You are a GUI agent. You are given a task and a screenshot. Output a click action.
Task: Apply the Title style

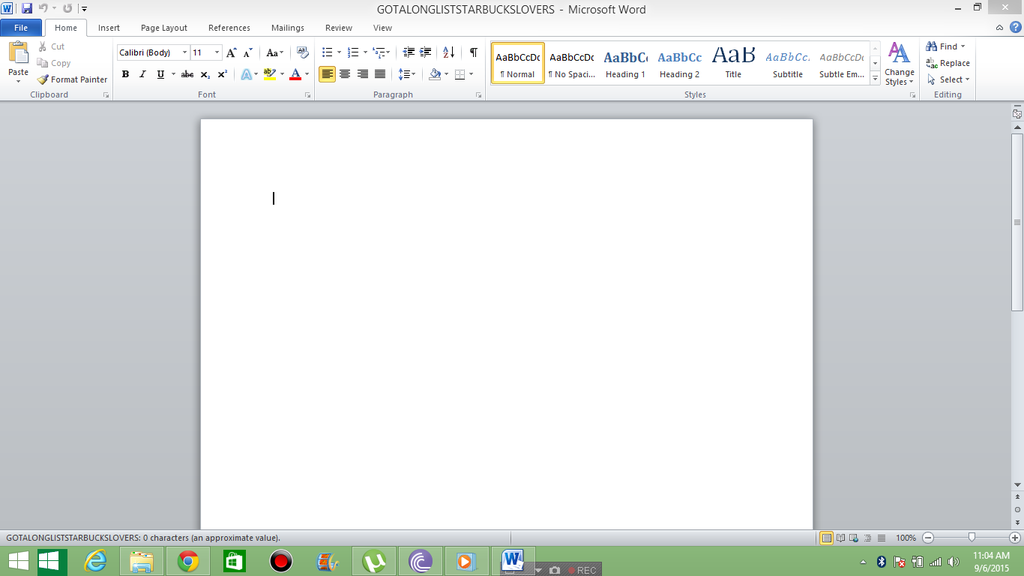pos(733,63)
